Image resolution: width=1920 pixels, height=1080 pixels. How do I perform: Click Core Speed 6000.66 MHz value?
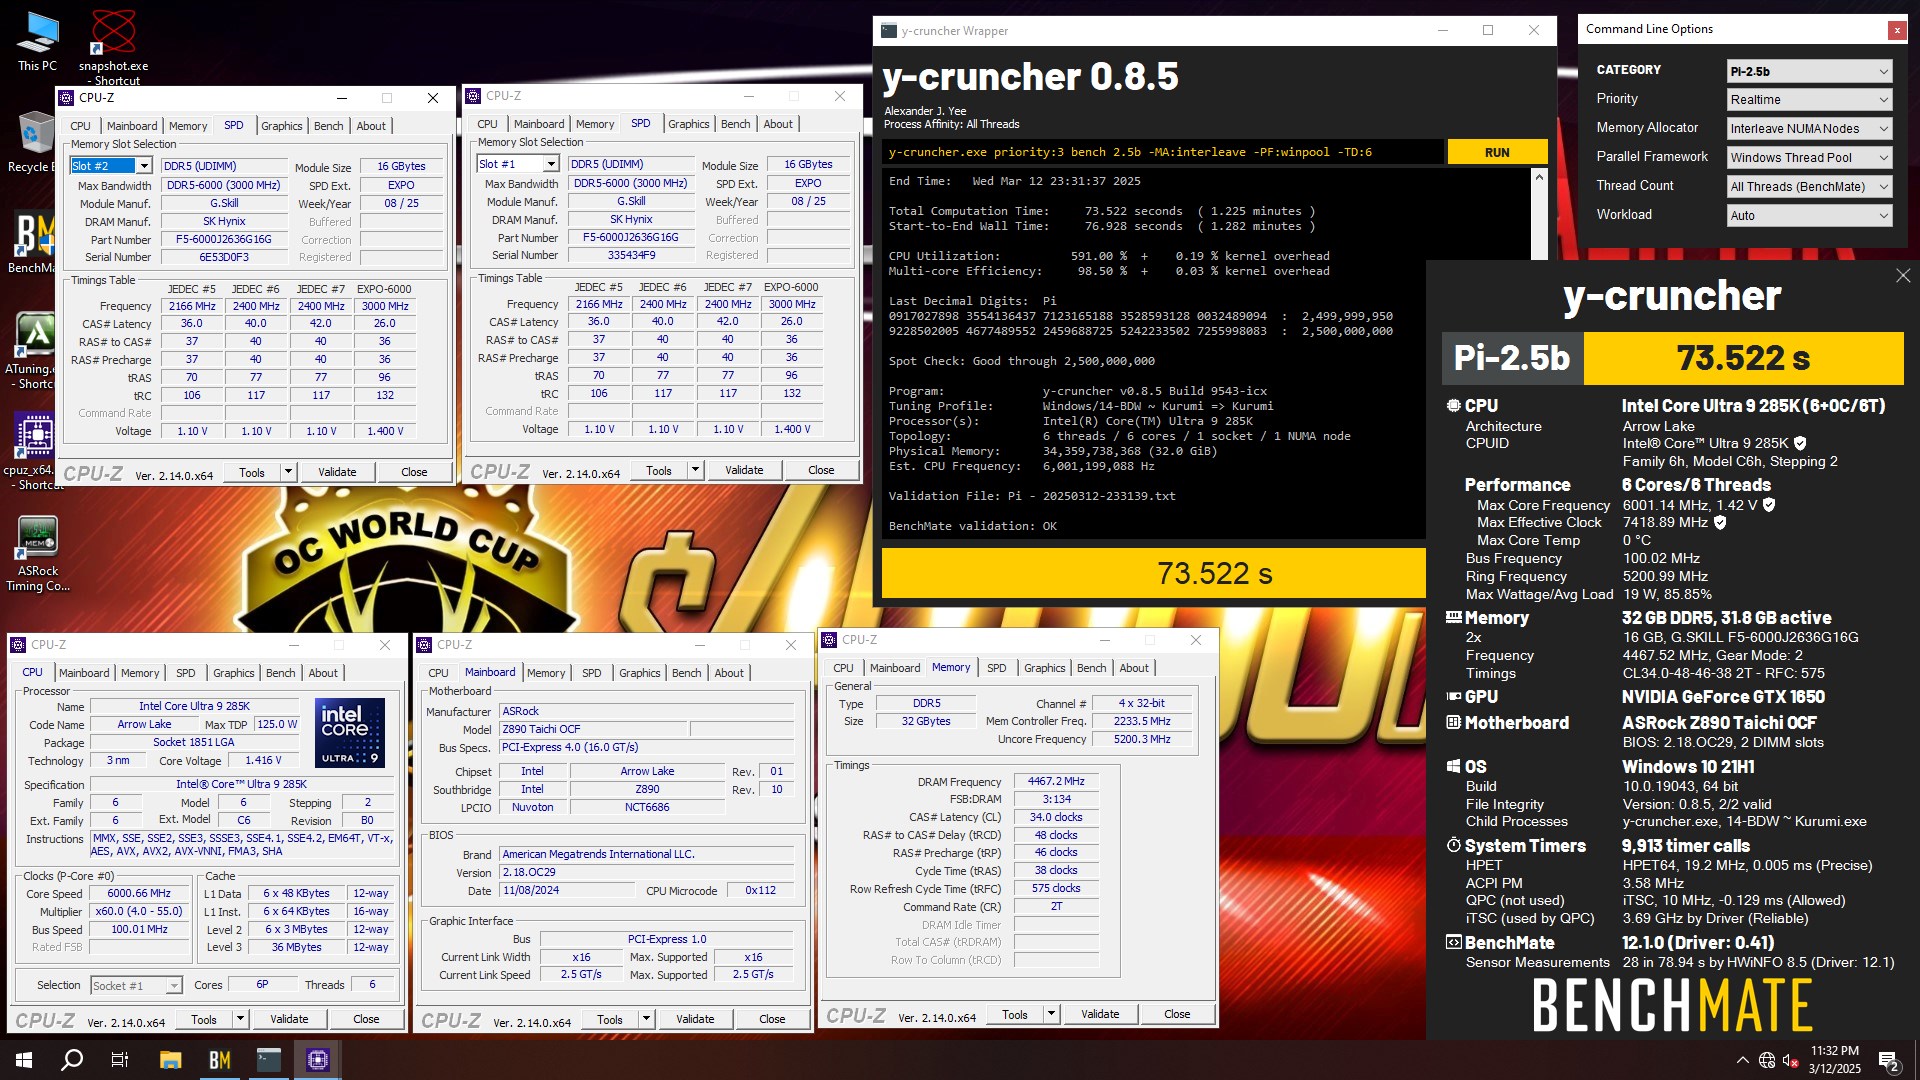click(139, 894)
